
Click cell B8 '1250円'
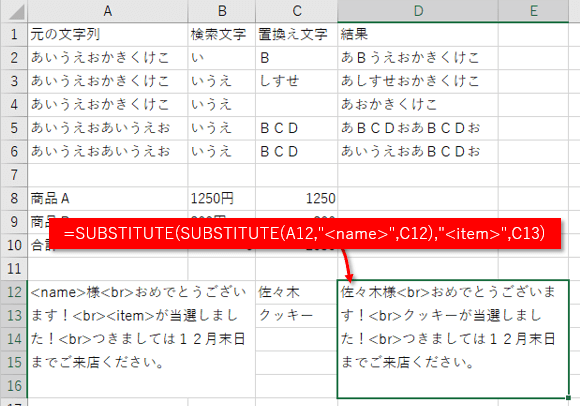(222, 198)
